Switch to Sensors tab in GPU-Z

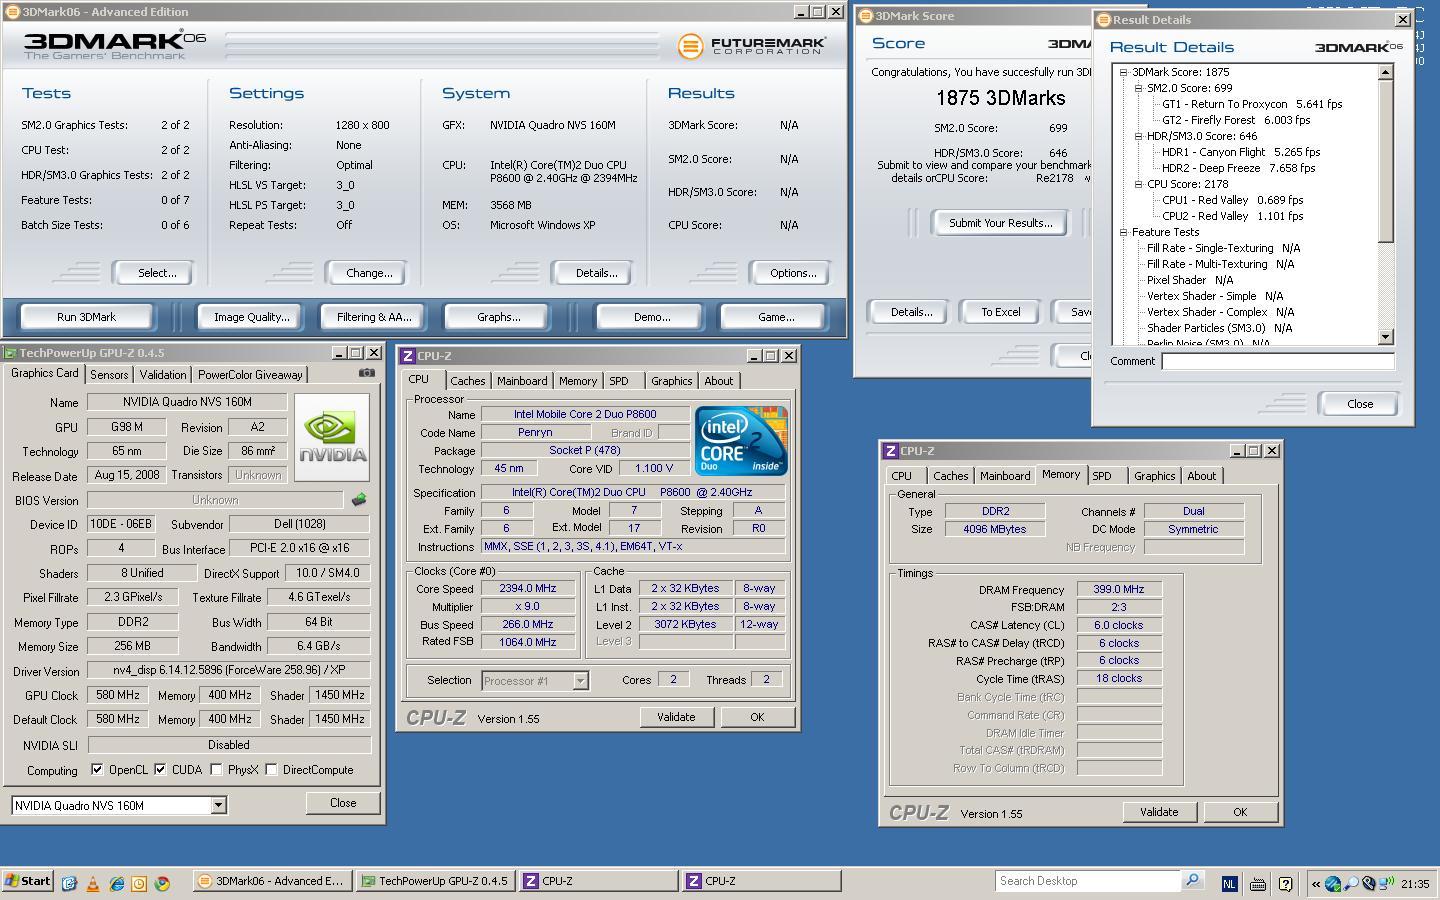coord(109,375)
